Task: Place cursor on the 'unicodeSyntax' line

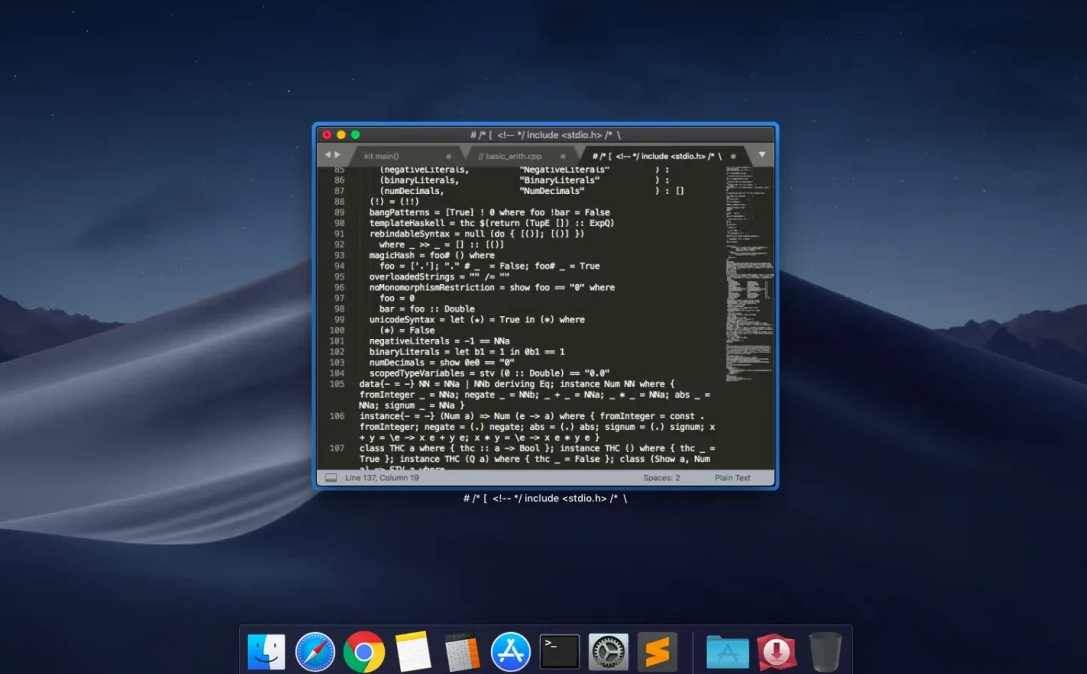Action: 476,320
